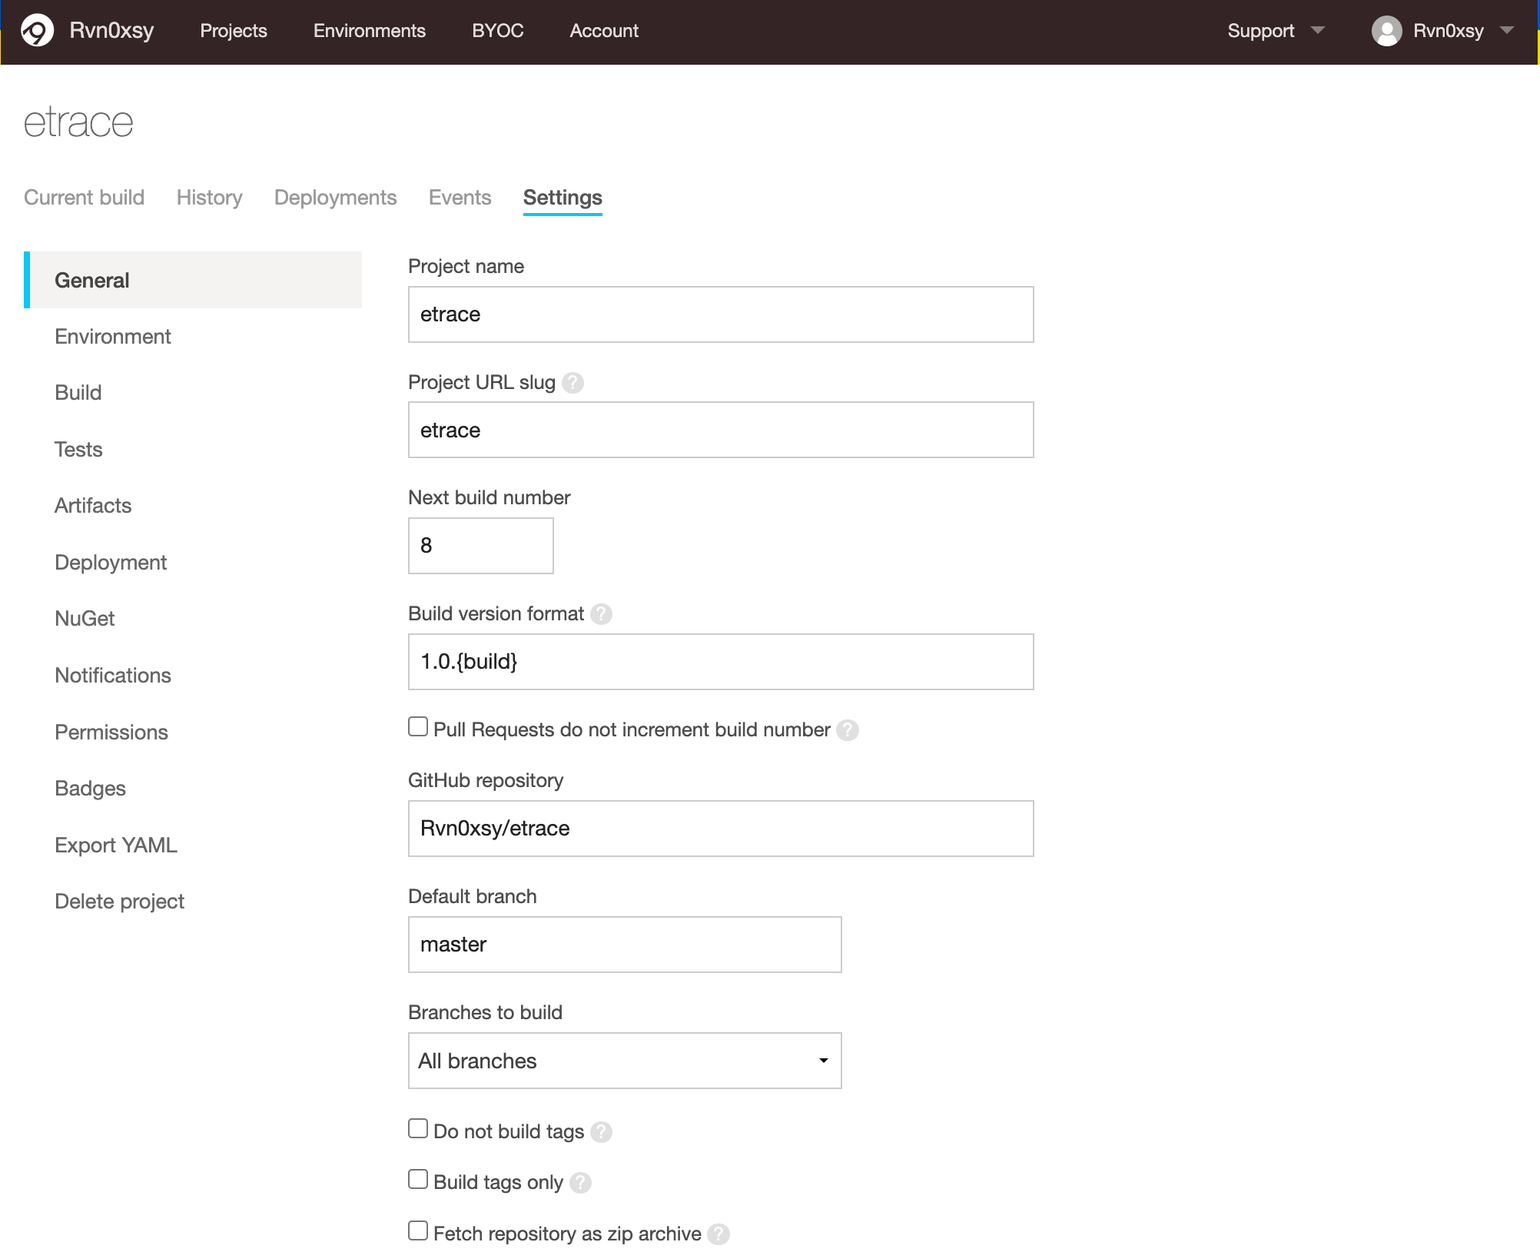This screenshot has height=1256, width=1540.
Task: Go to Environment settings in sidebar
Action: click(113, 337)
